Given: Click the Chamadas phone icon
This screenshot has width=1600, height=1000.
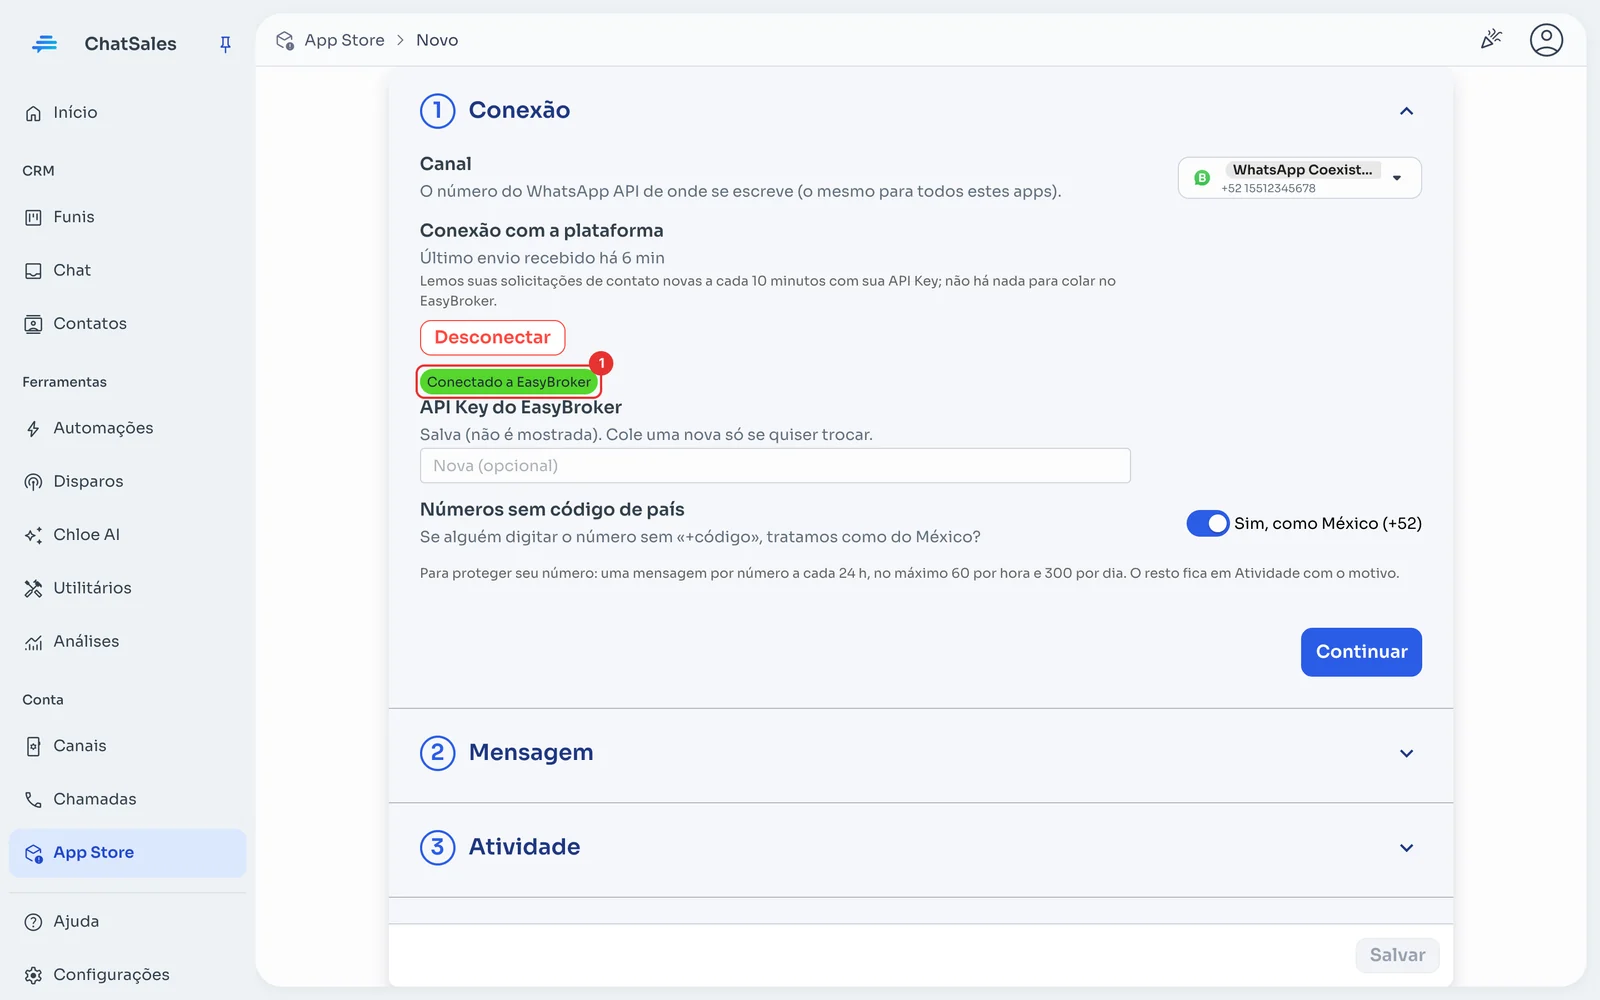Looking at the screenshot, I should (x=33, y=799).
